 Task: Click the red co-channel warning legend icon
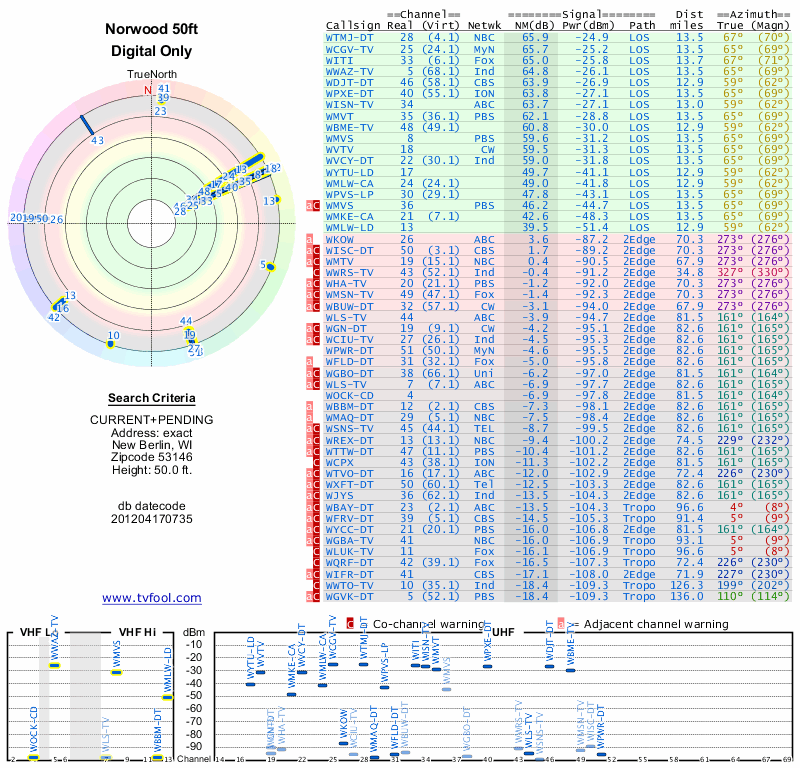pyautogui.click(x=350, y=624)
